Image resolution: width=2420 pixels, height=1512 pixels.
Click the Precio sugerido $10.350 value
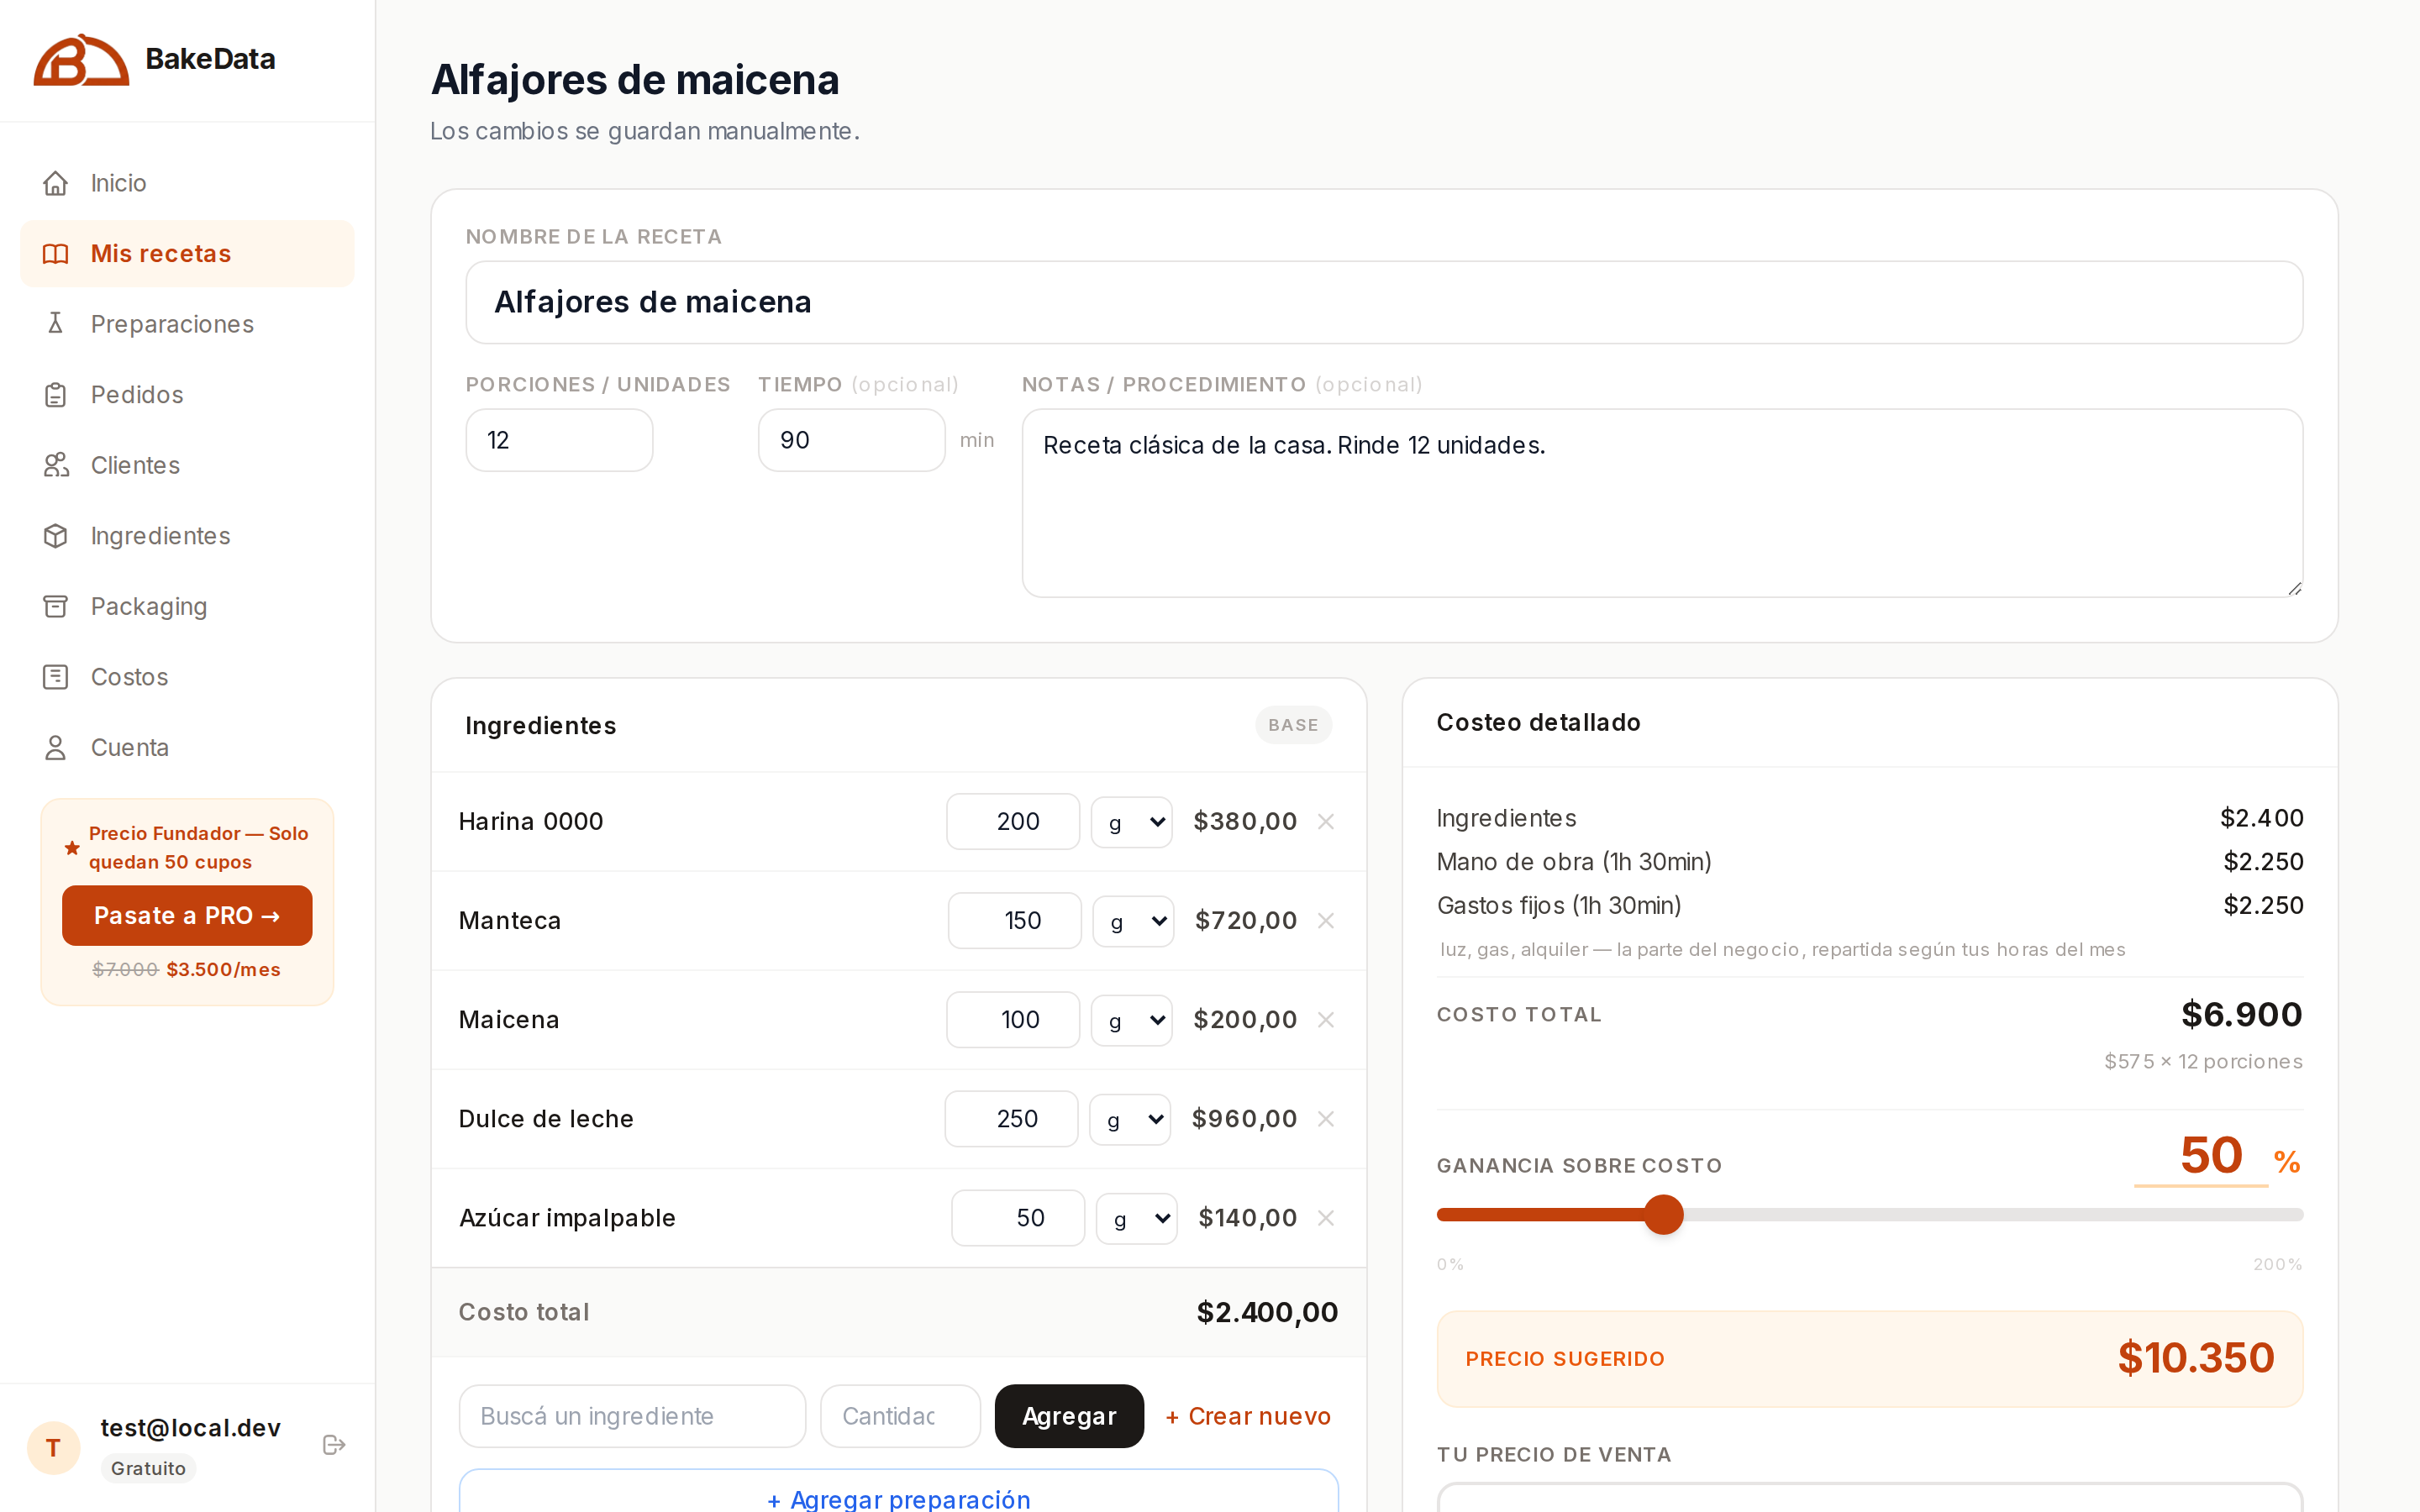[x=2196, y=1358]
